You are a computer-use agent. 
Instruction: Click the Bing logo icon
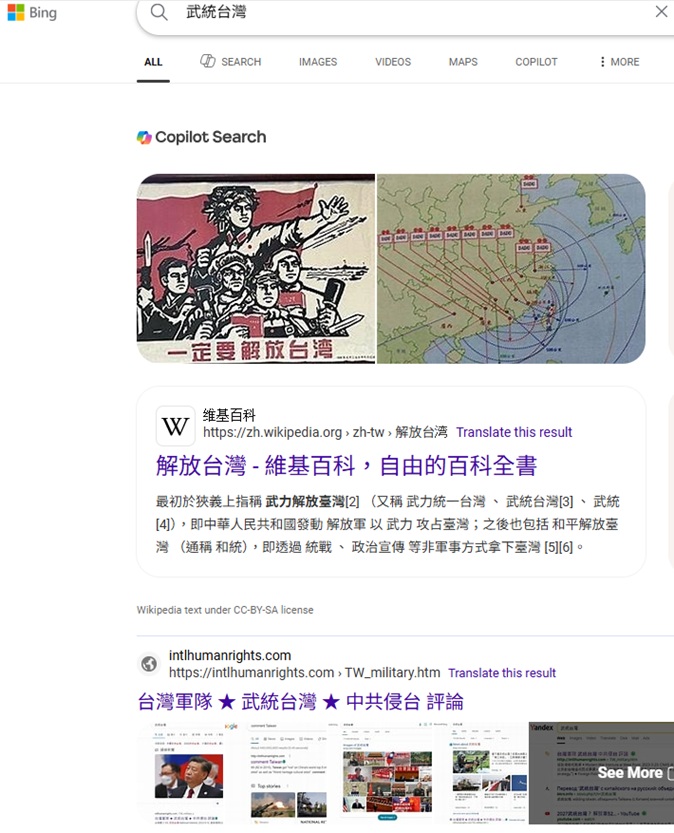point(16,12)
